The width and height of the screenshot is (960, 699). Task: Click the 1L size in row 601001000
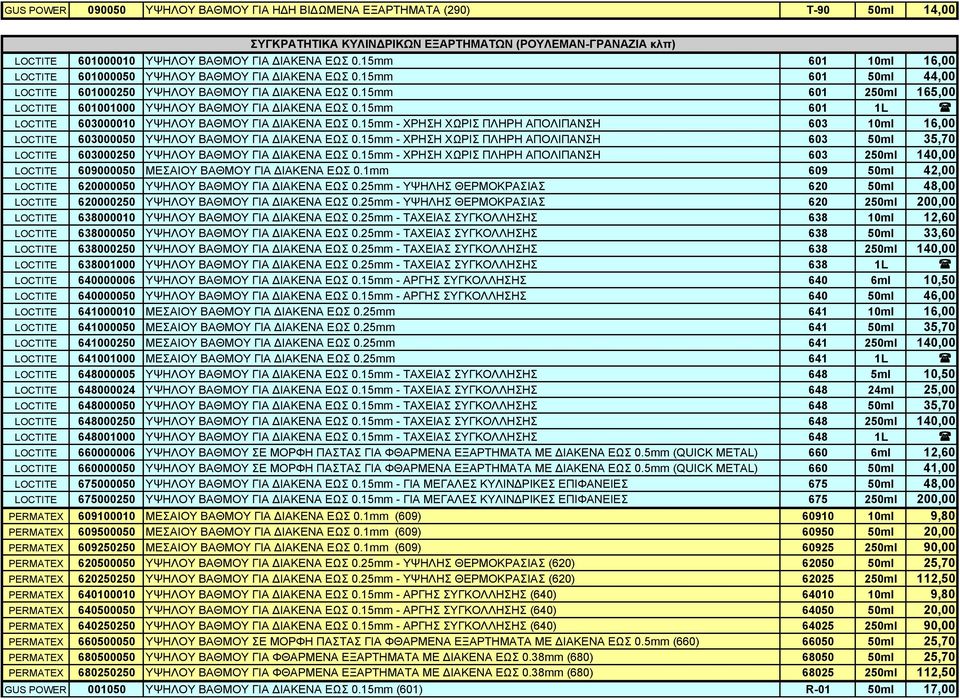[881, 108]
